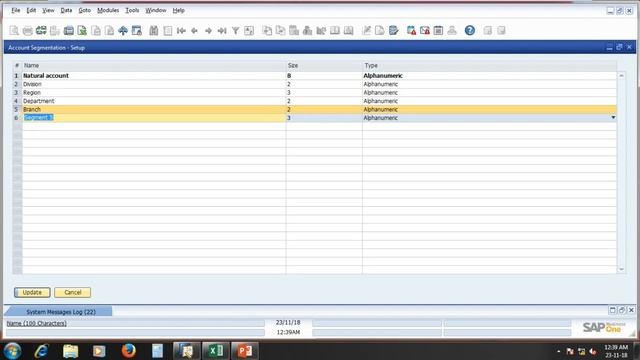Screen dimensions: 640x360
Task: Open the Help menu
Action: pyautogui.click(x=178, y=10)
